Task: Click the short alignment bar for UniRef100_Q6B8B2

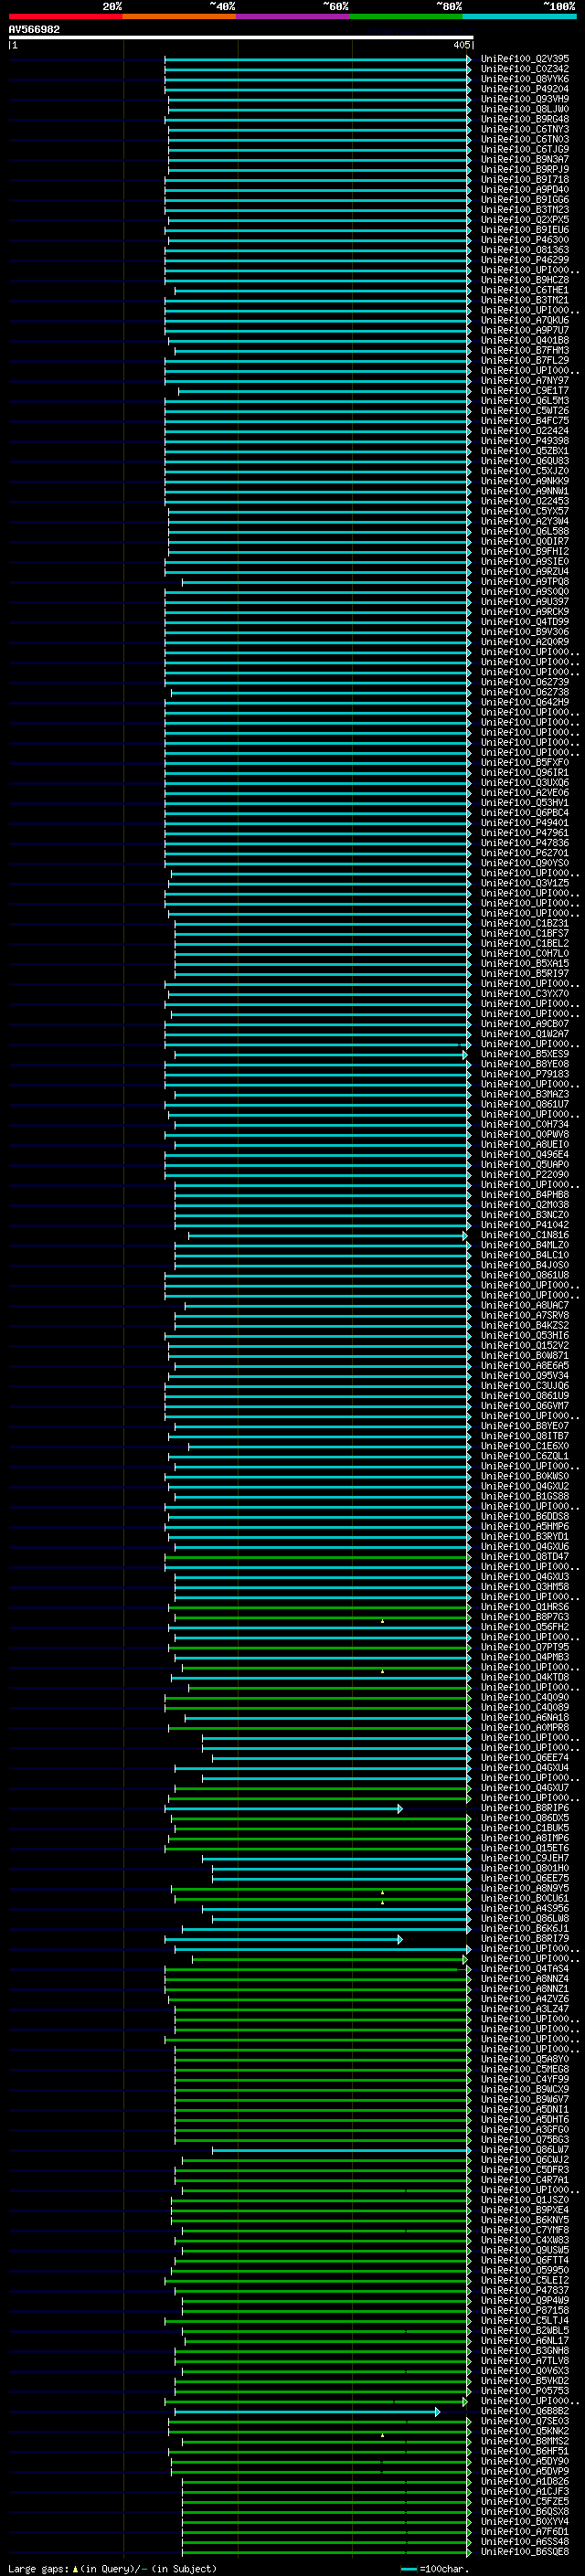Action: click(306, 2412)
